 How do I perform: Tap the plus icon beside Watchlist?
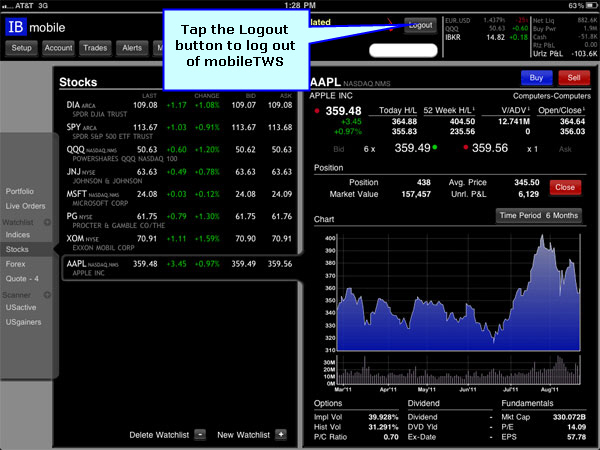tap(48, 220)
